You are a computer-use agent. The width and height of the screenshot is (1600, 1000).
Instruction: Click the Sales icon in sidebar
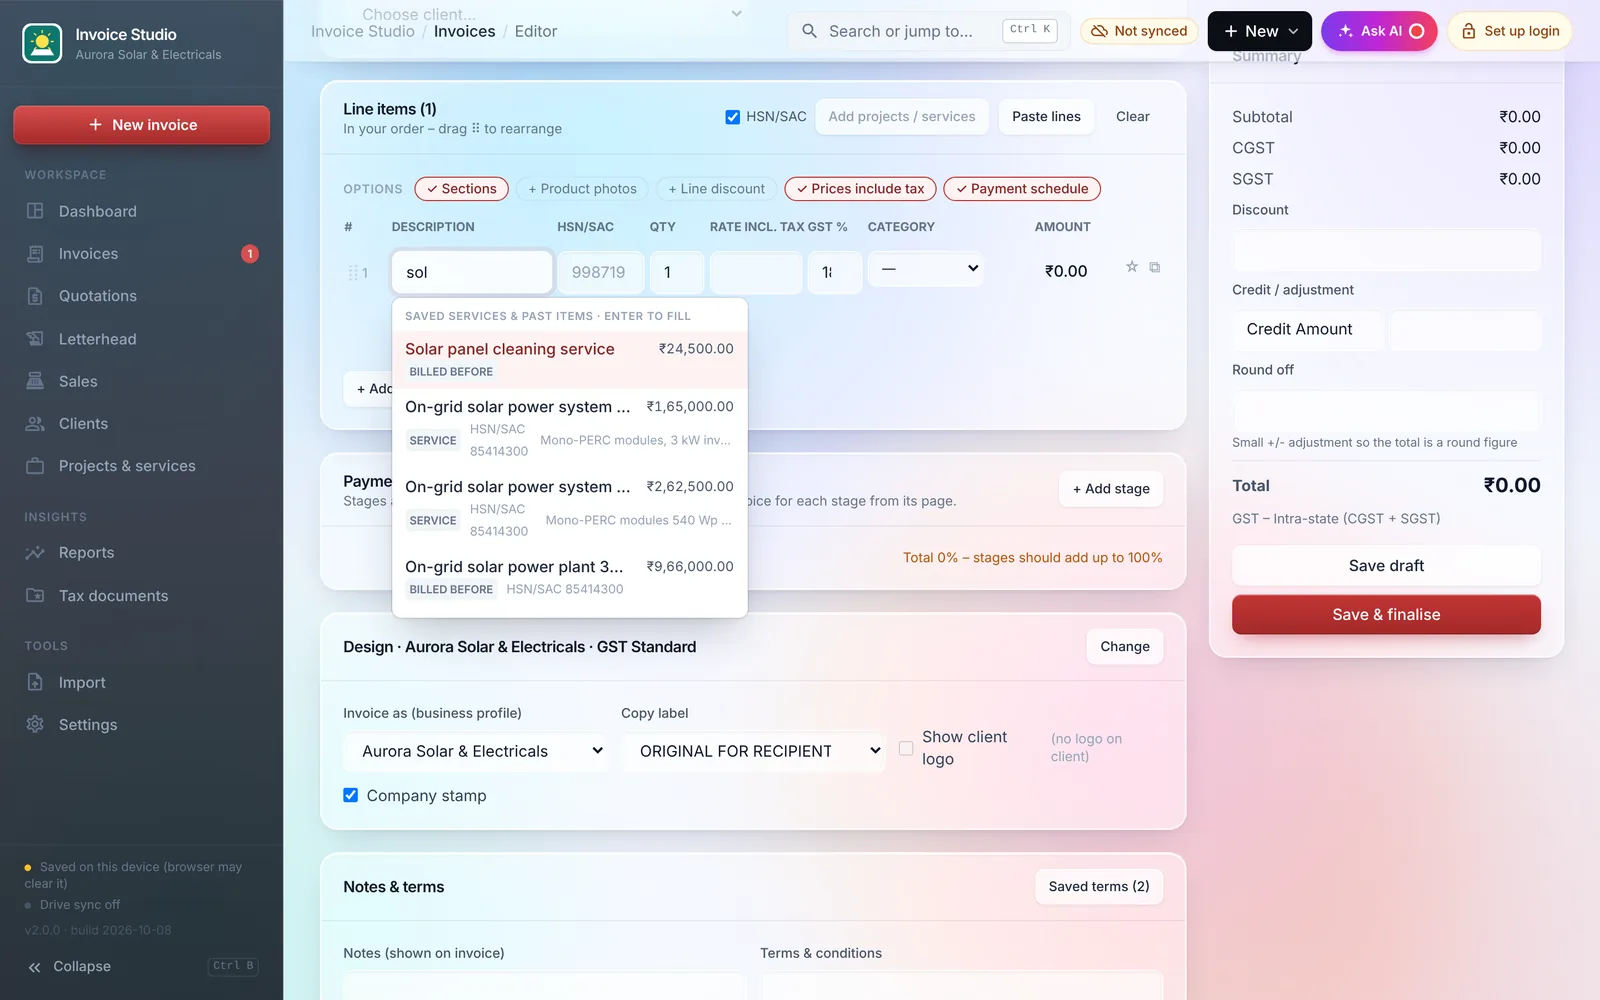coord(35,381)
